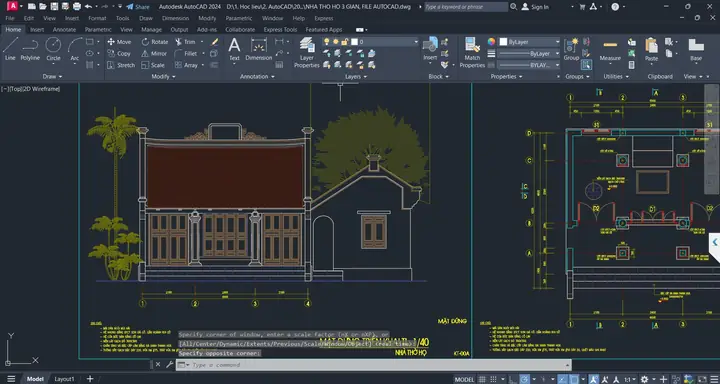Click the Open folder icon in quick access toolbar
The image size is (720, 384).
click(x=43, y=6)
